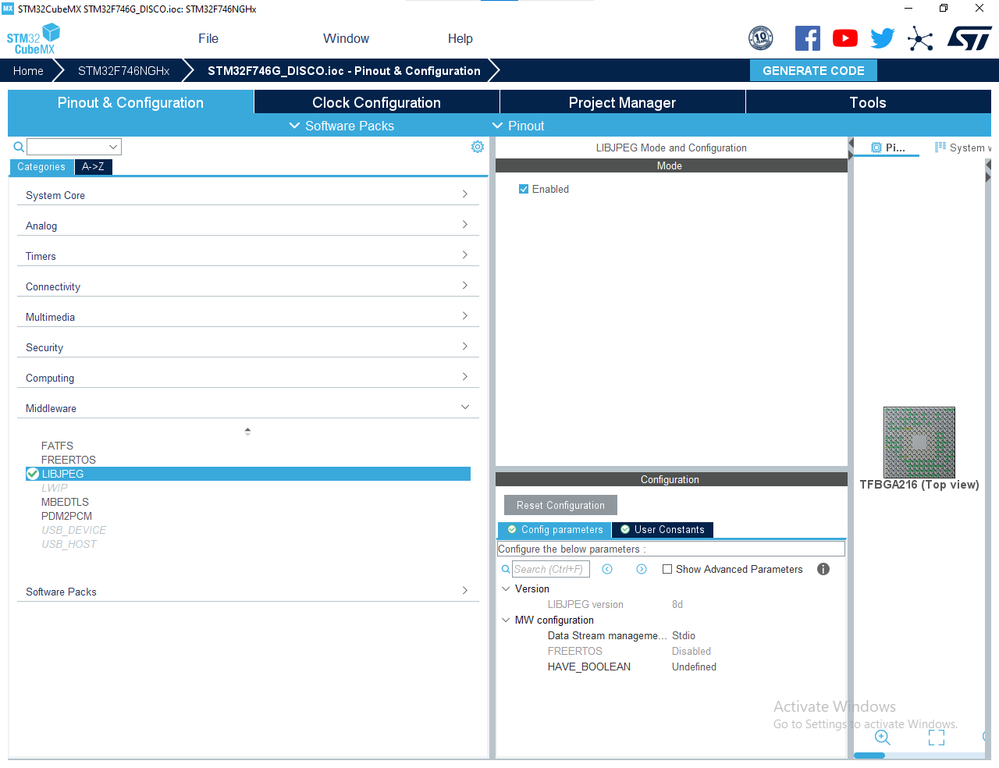This screenshot has height=768, width=999.
Task: Open the User Constants tab
Action: coord(663,530)
